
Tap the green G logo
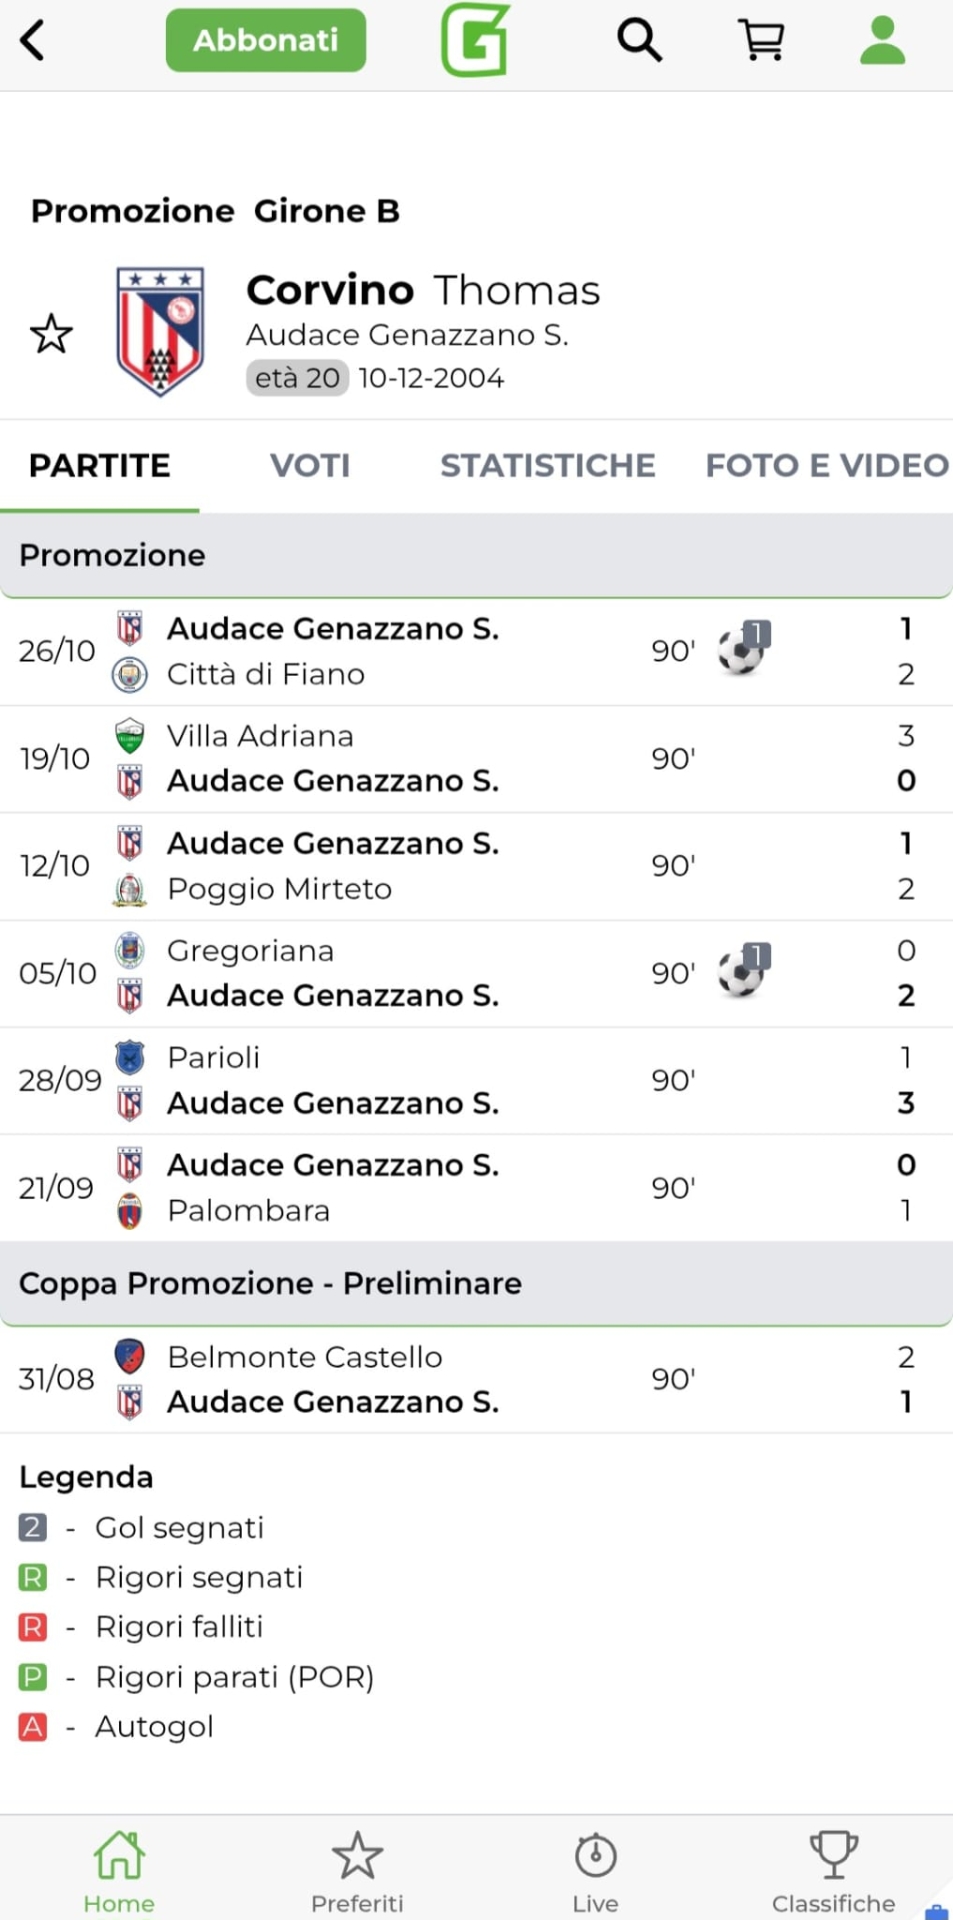pos(476,40)
